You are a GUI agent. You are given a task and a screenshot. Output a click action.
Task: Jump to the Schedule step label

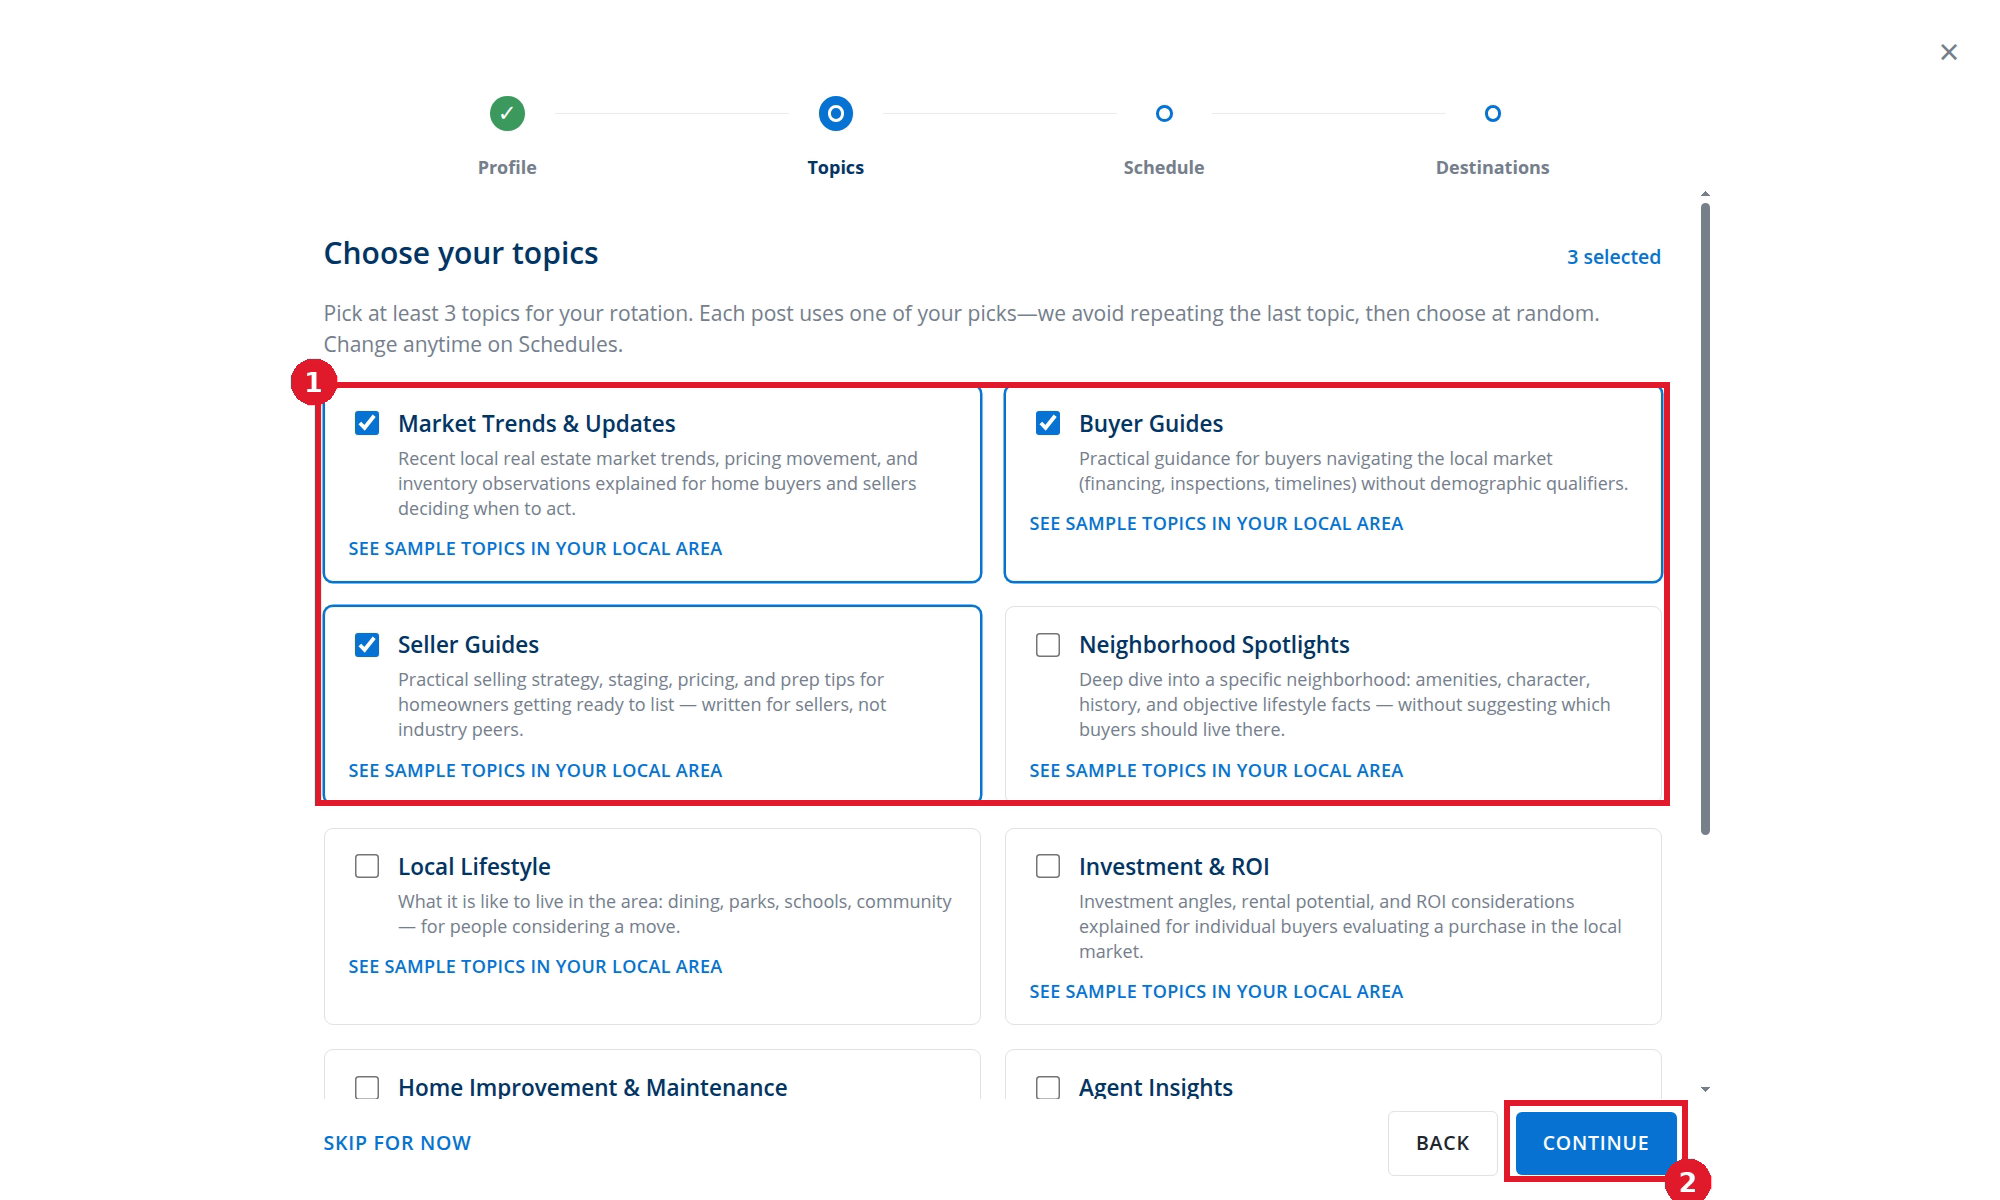point(1163,167)
